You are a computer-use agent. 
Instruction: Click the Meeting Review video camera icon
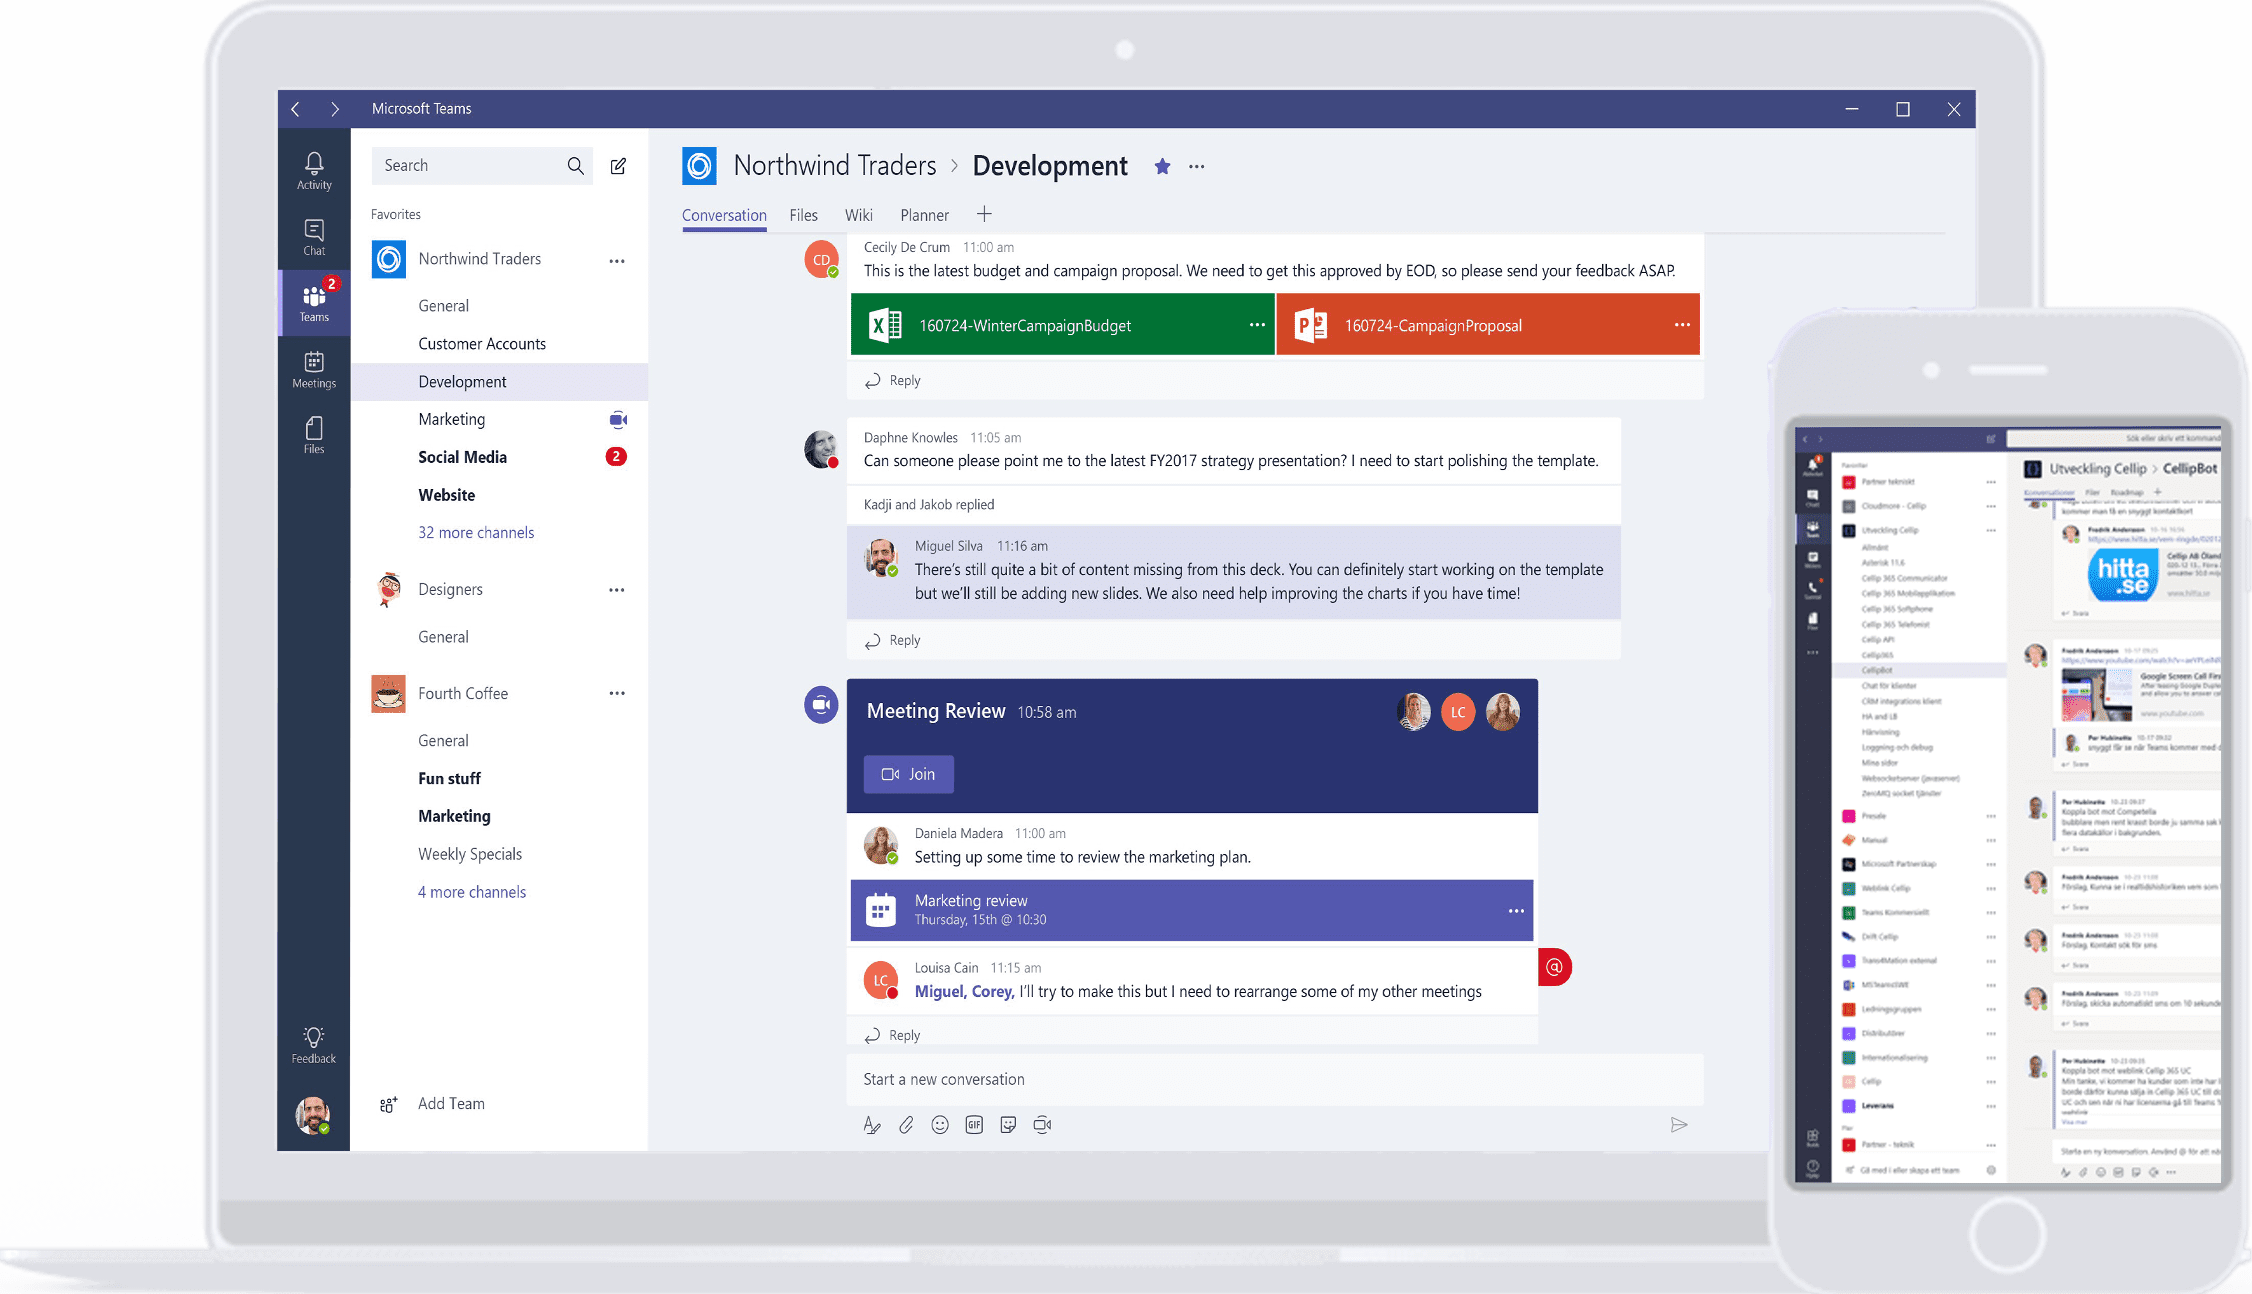[821, 705]
